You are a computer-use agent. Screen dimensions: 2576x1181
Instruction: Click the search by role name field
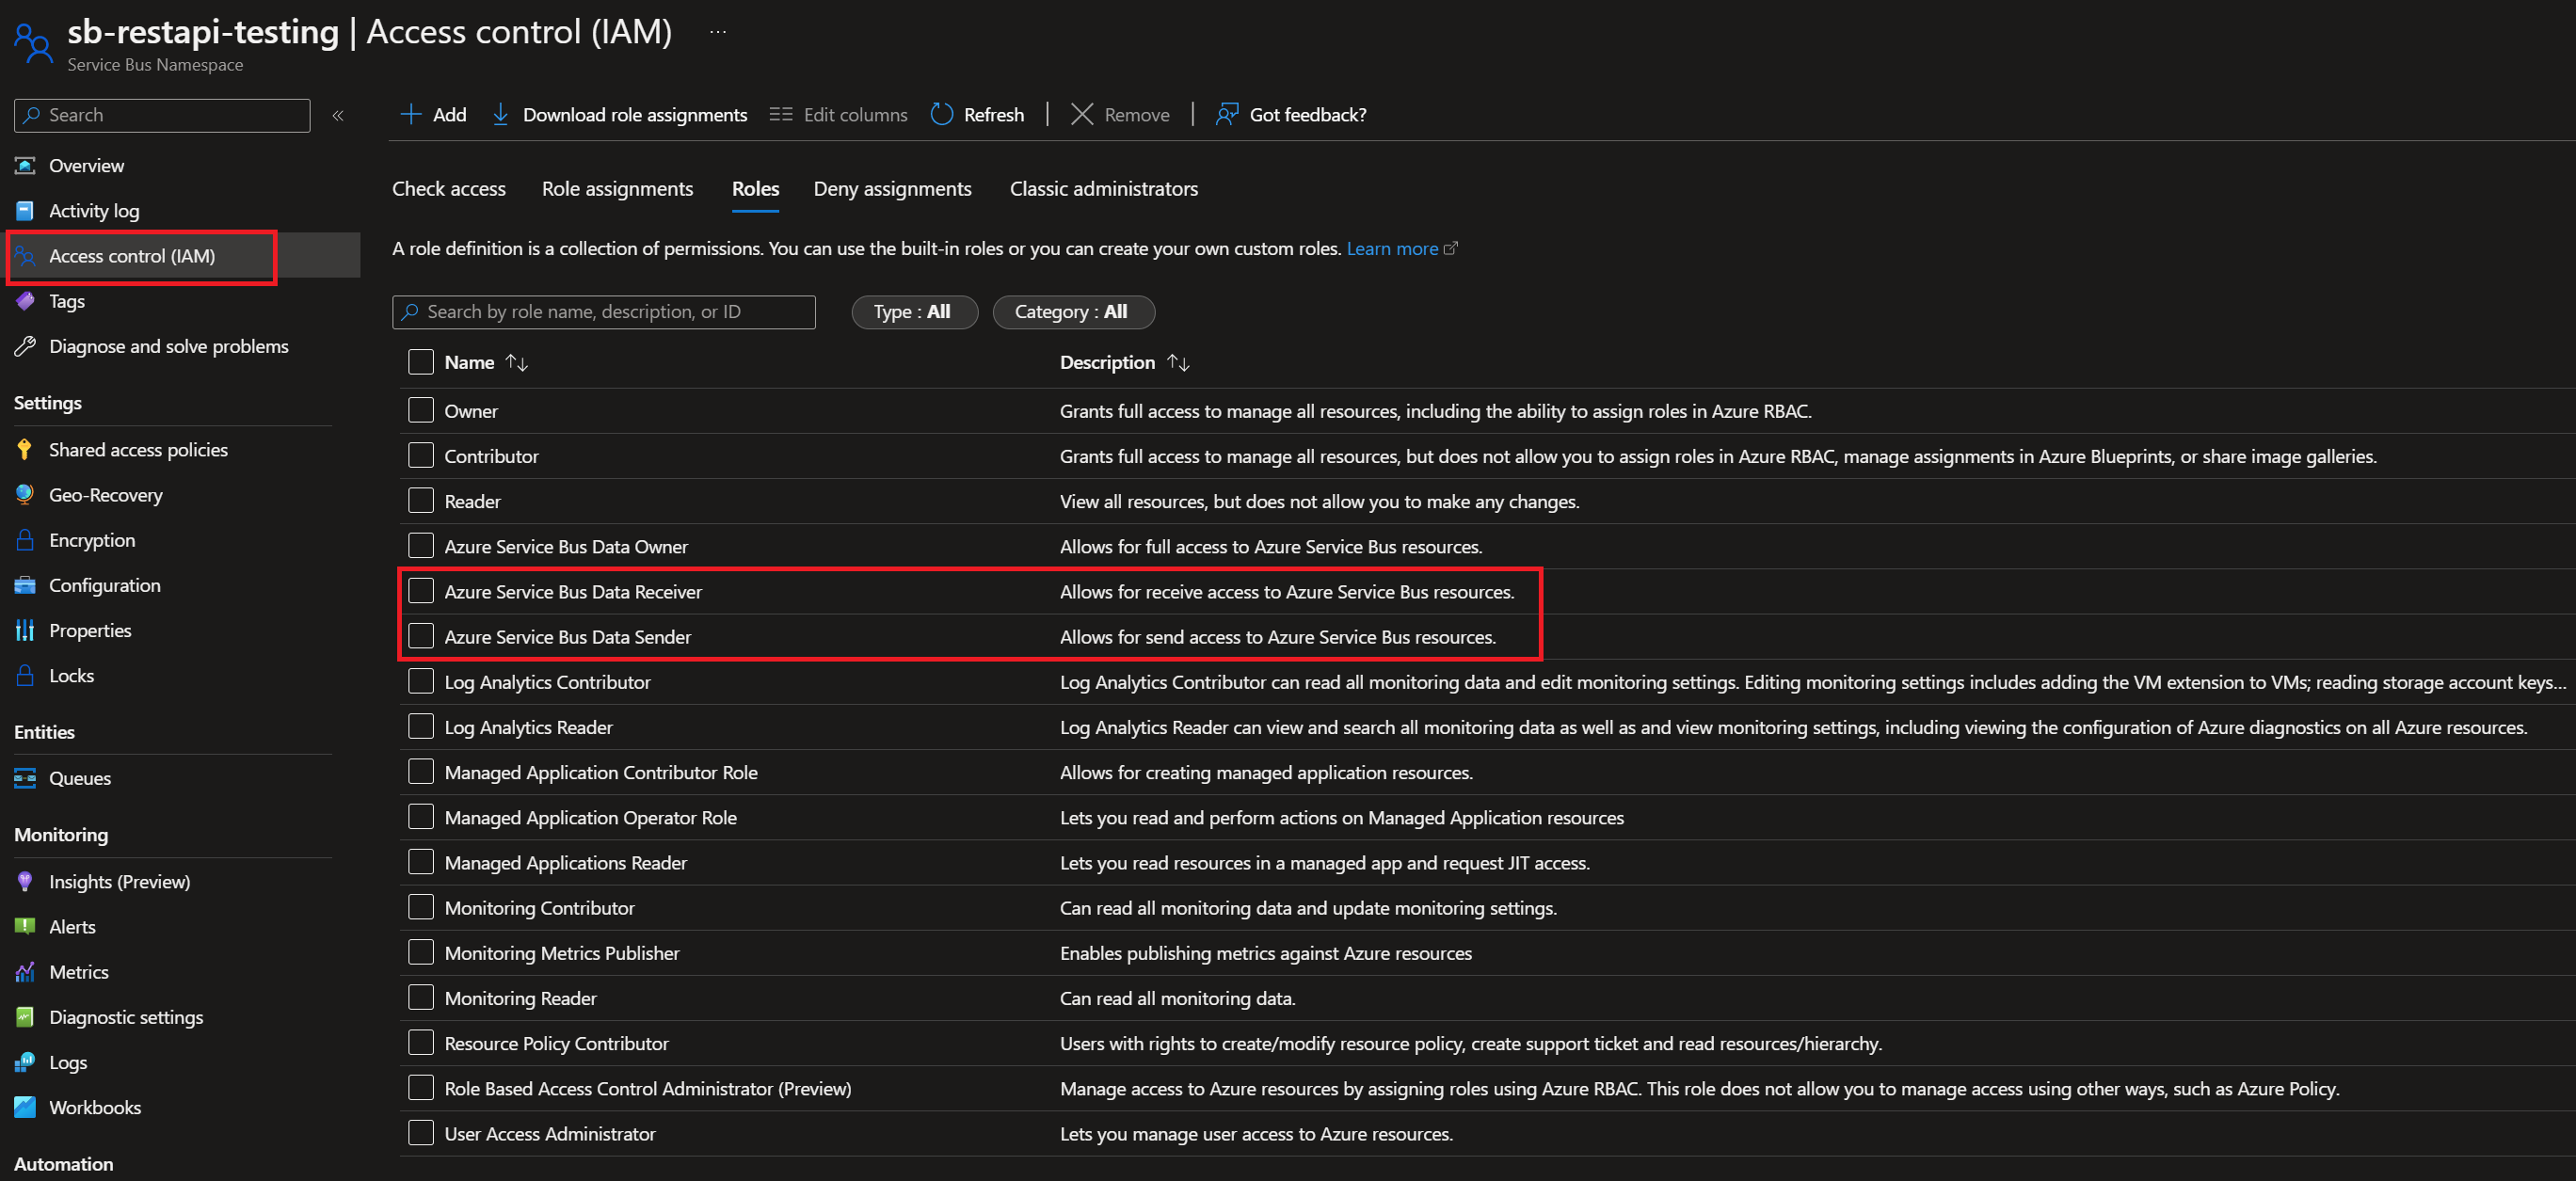[x=605, y=311]
